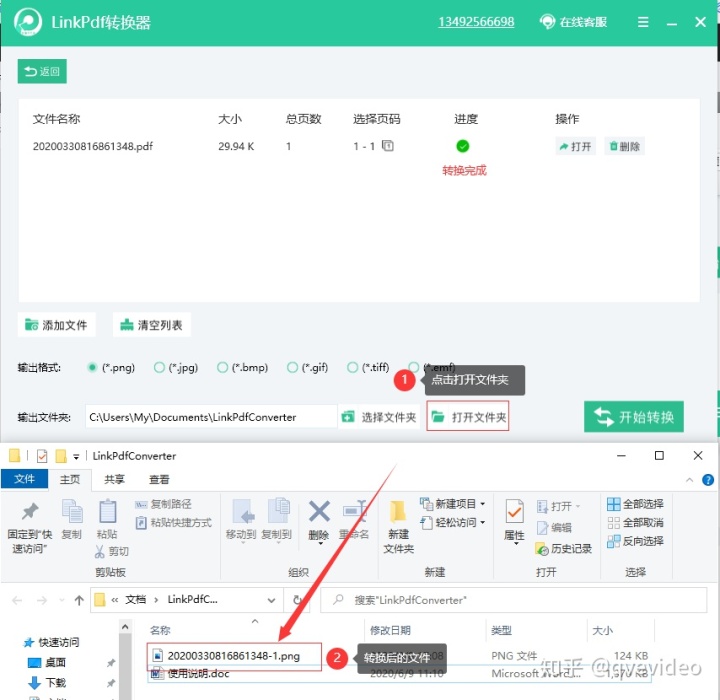Open 在线客服 online support
Viewport: 720px width, 700px height.
(574, 22)
